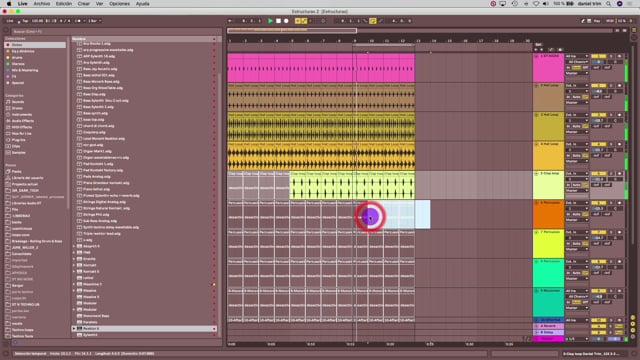
Task: Open All Channels dropdown on track 1
Action: coord(577,62)
